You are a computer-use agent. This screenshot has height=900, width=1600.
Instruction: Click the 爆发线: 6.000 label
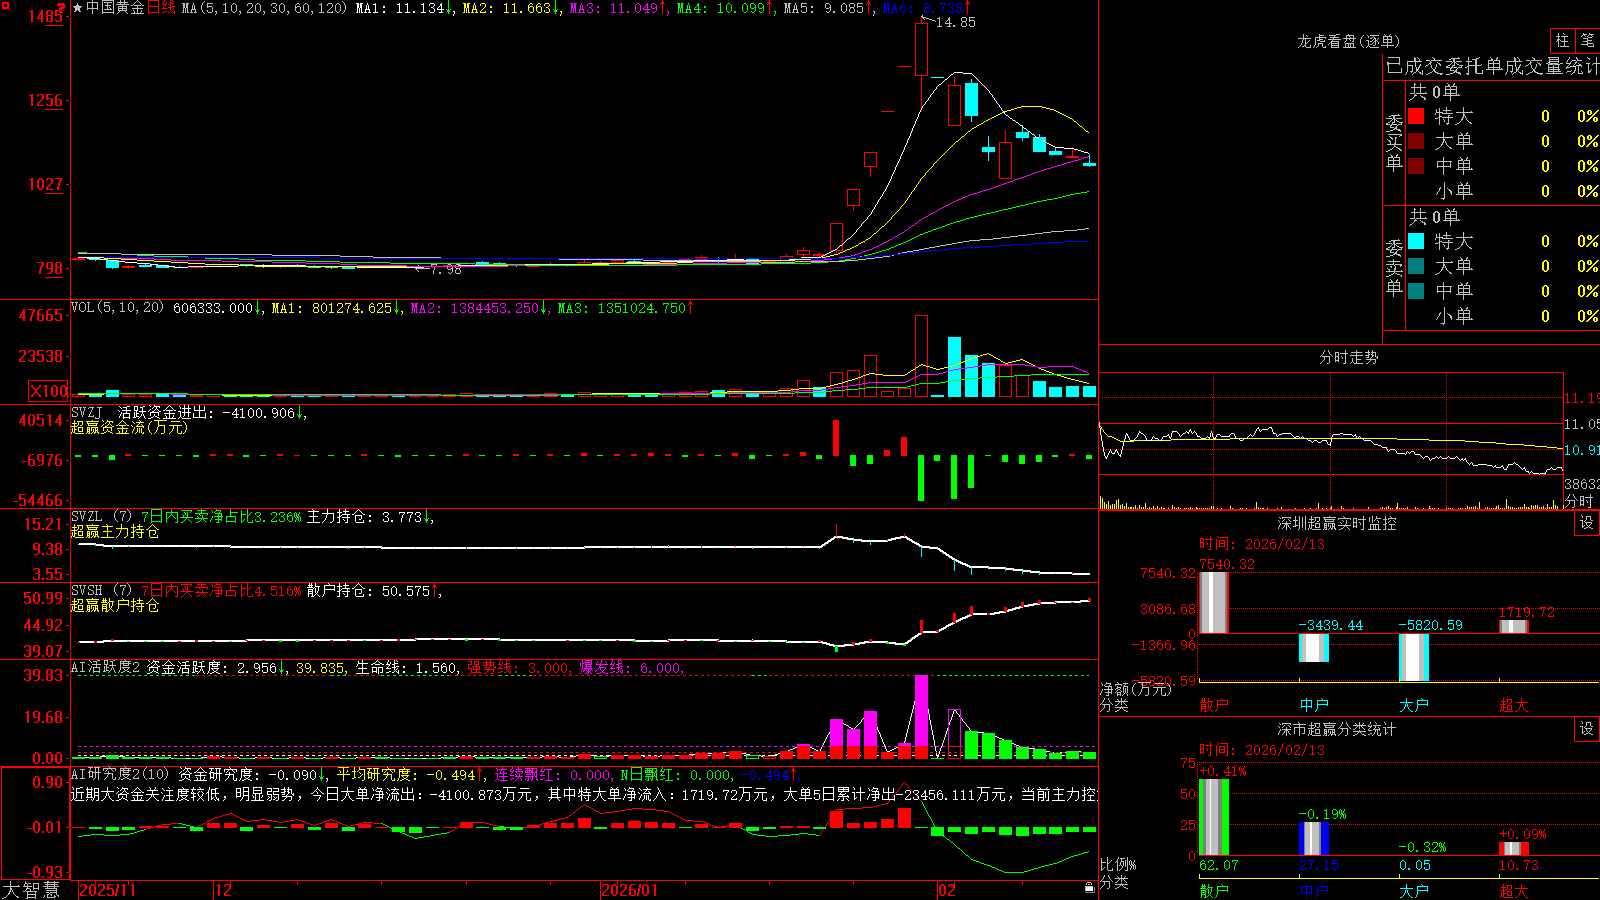tap(632, 667)
